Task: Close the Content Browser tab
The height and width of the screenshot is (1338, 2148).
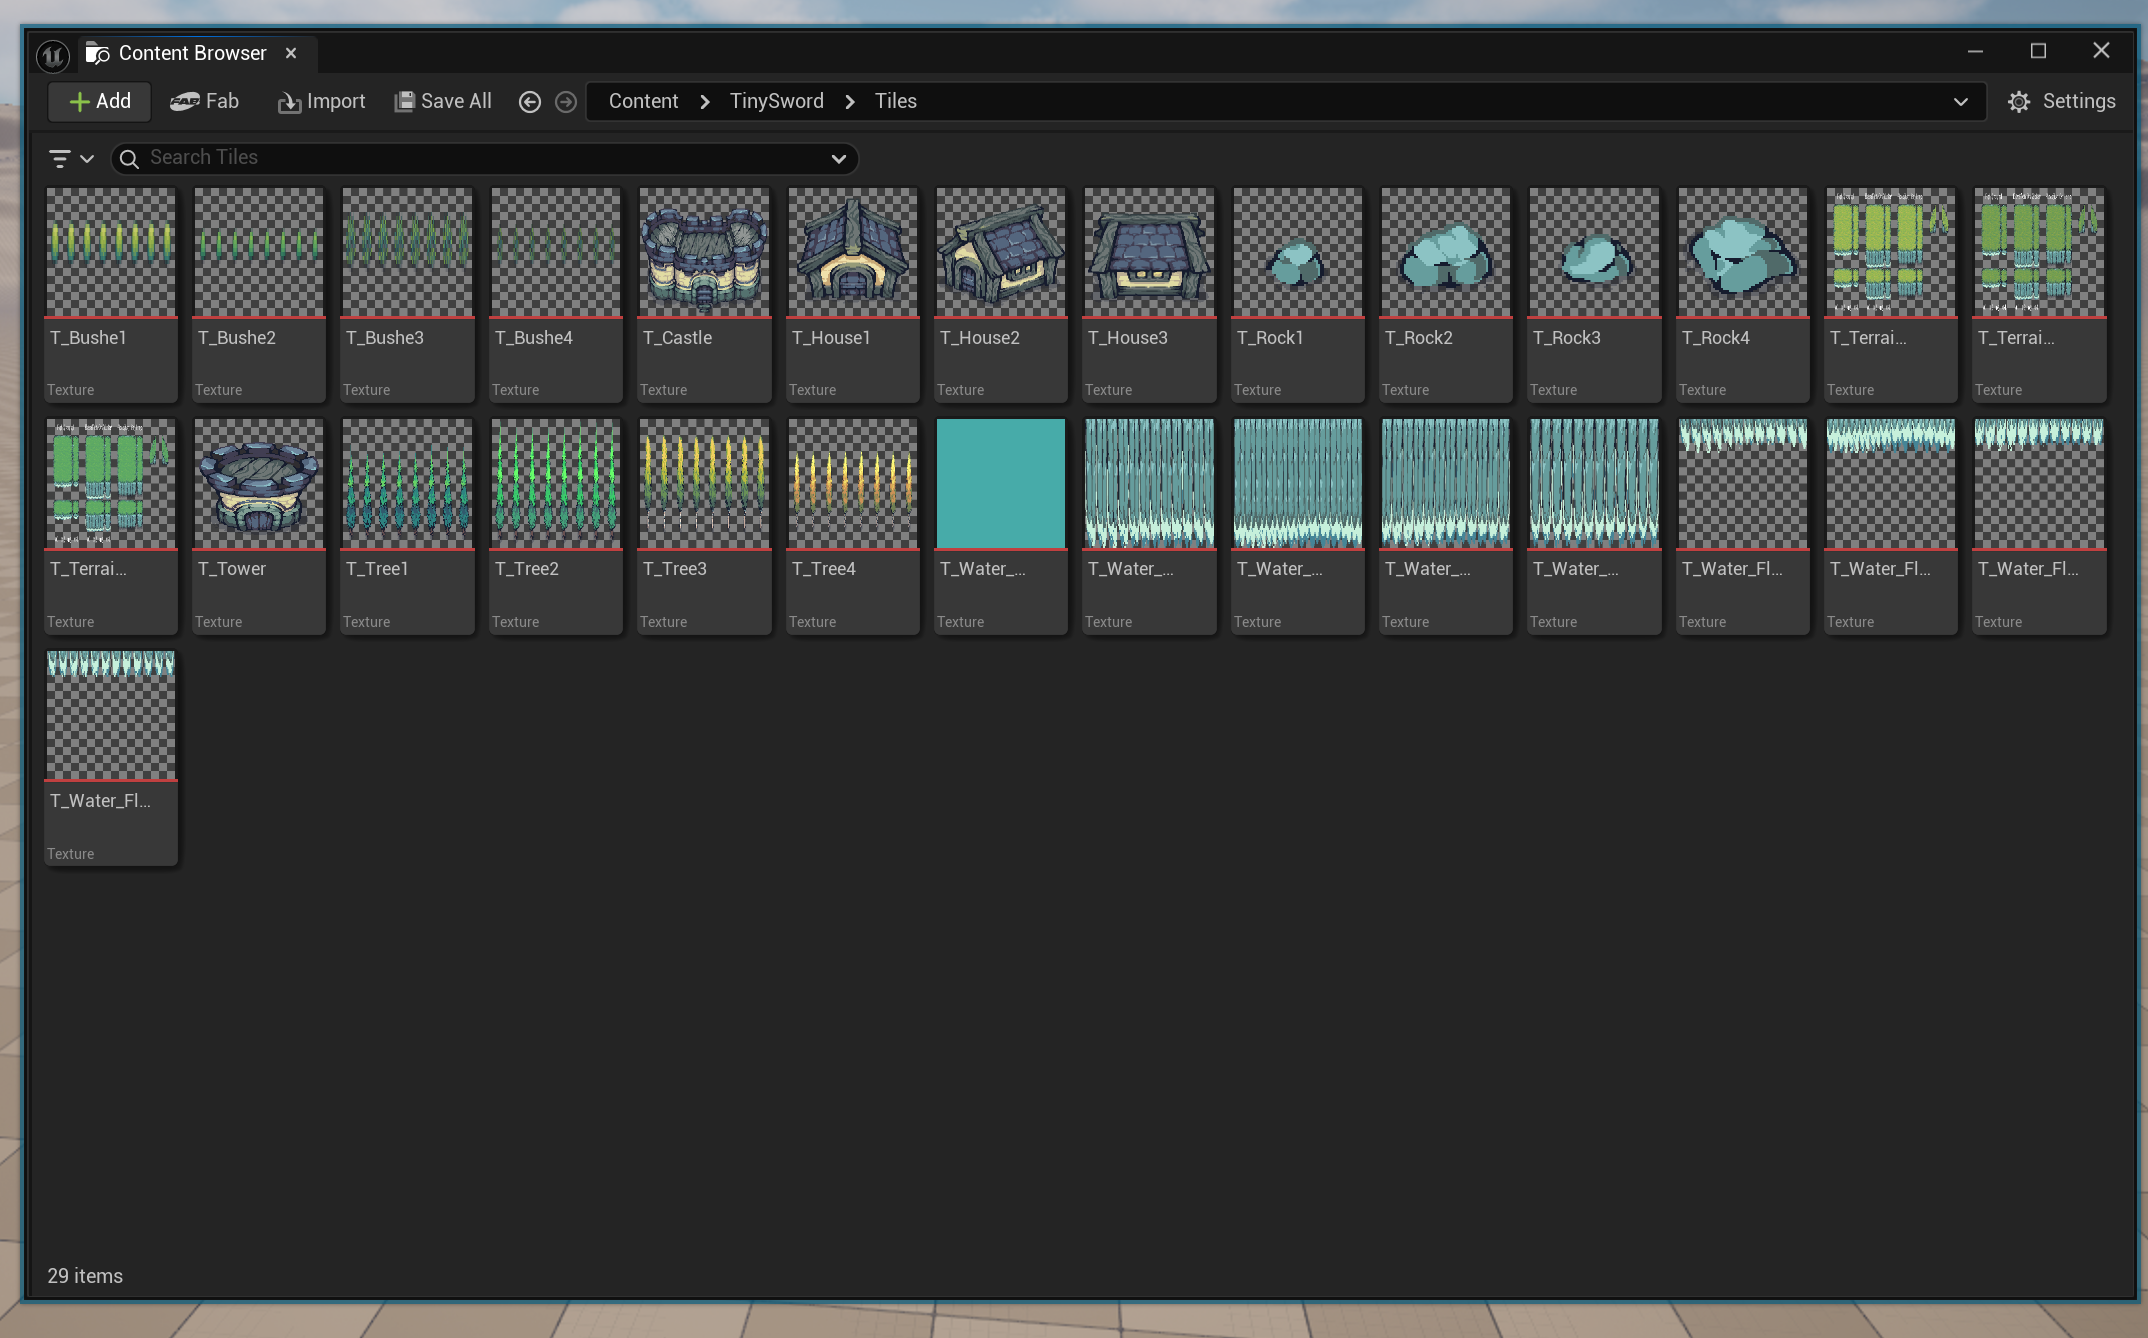Action: (x=291, y=53)
